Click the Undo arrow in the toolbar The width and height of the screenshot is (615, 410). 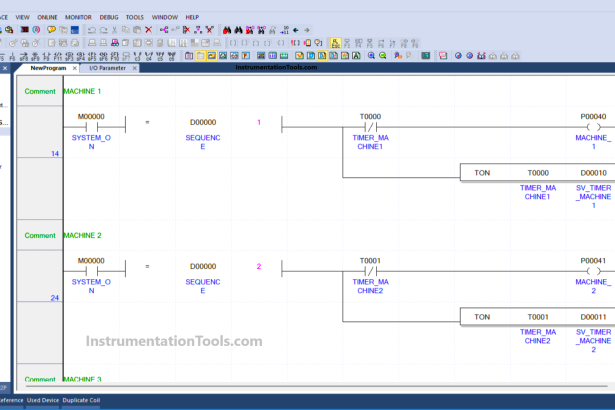[x=90, y=30]
